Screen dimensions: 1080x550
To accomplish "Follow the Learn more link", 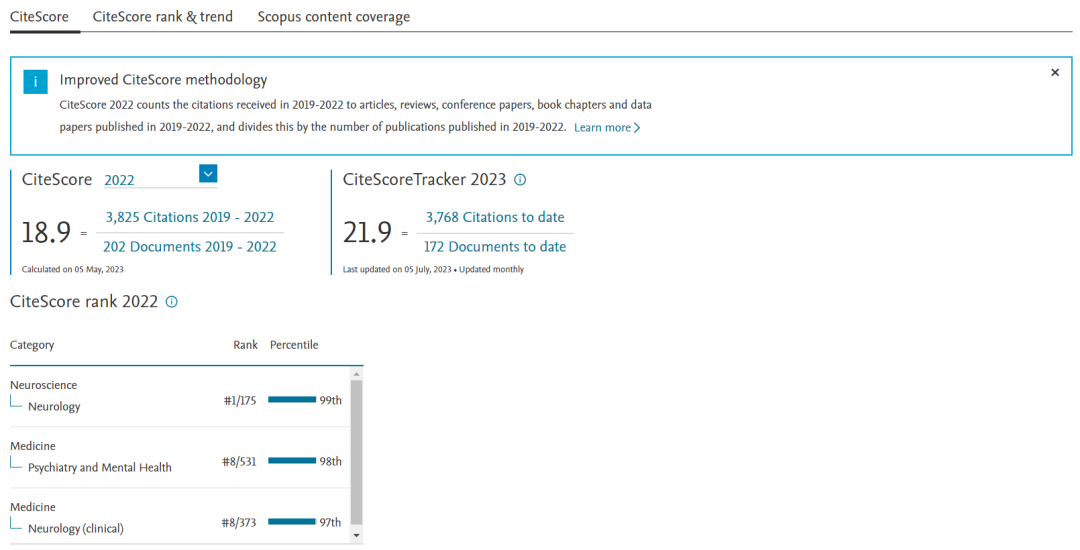I will pos(607,127).
